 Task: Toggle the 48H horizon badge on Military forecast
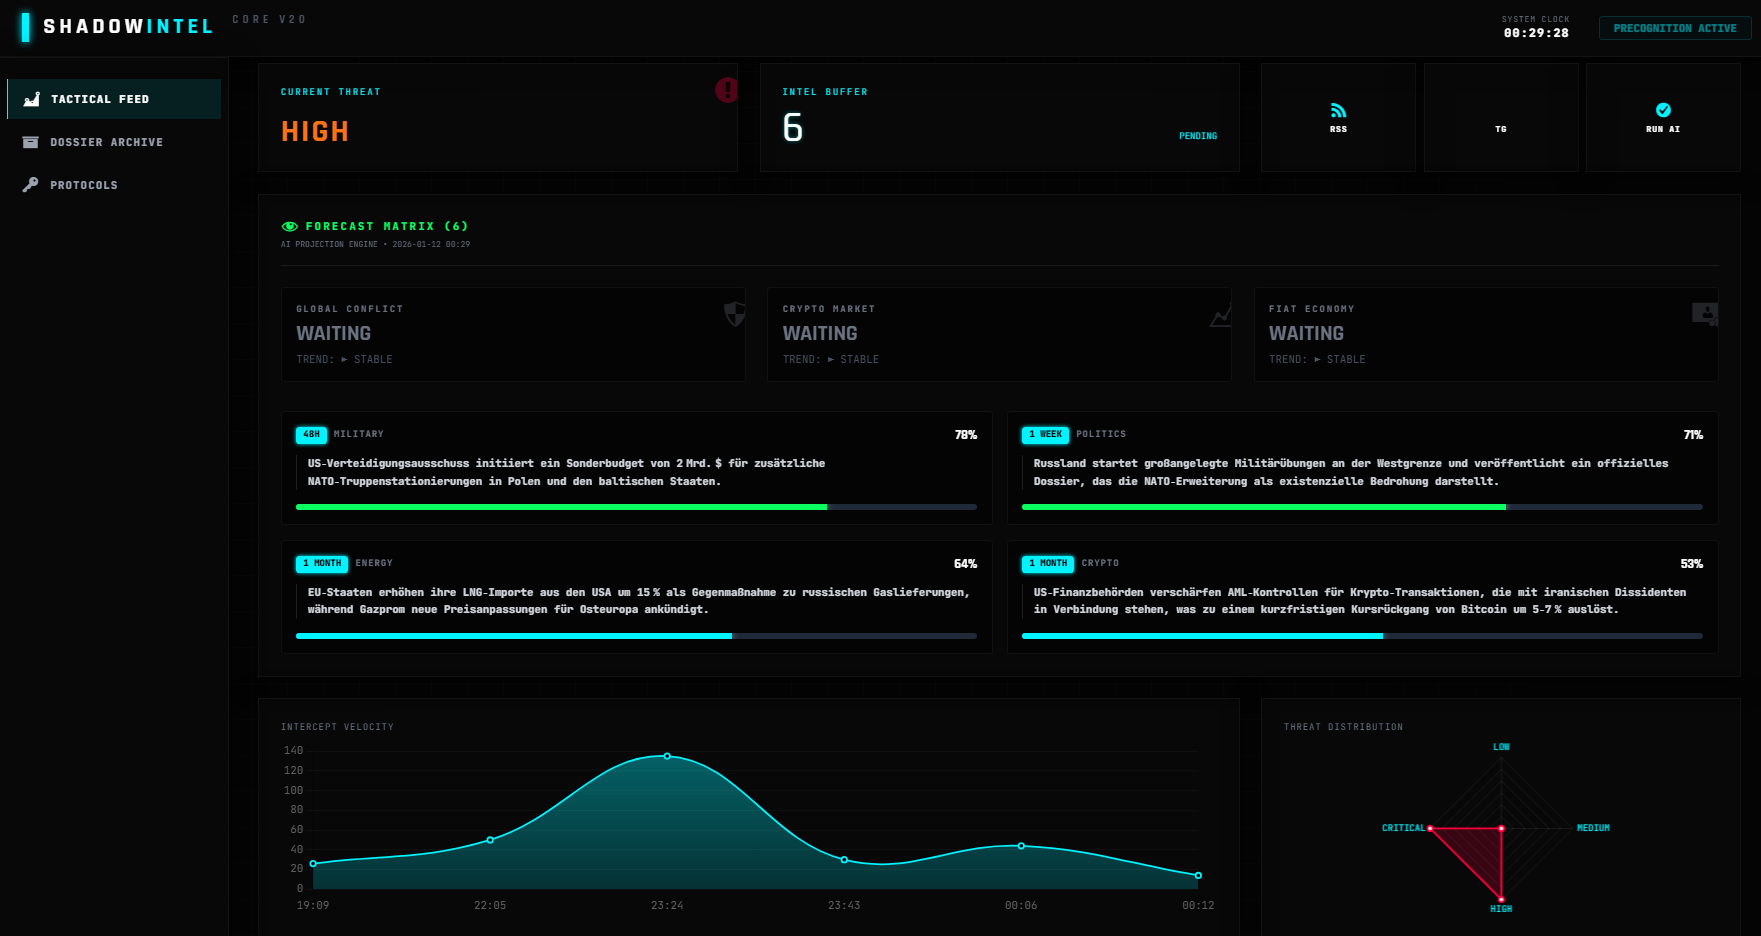310,435
